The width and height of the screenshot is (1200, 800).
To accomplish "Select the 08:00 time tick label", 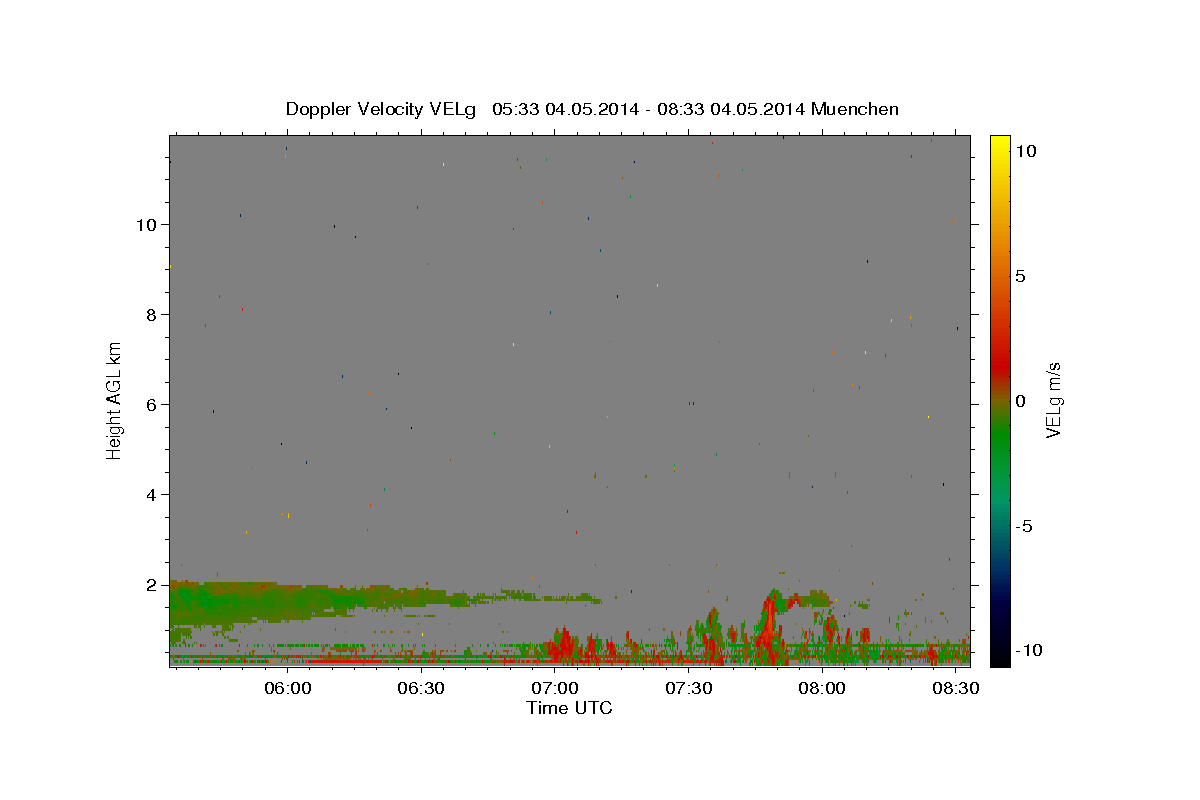I will pos(823,689).
